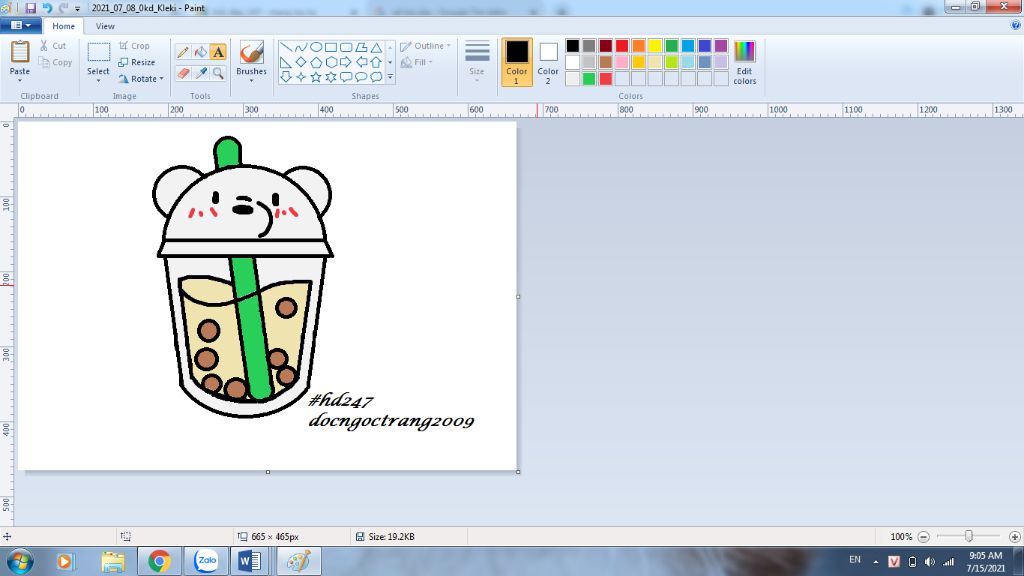Choose the Color picker eyedropper

[x=200, y=73]
